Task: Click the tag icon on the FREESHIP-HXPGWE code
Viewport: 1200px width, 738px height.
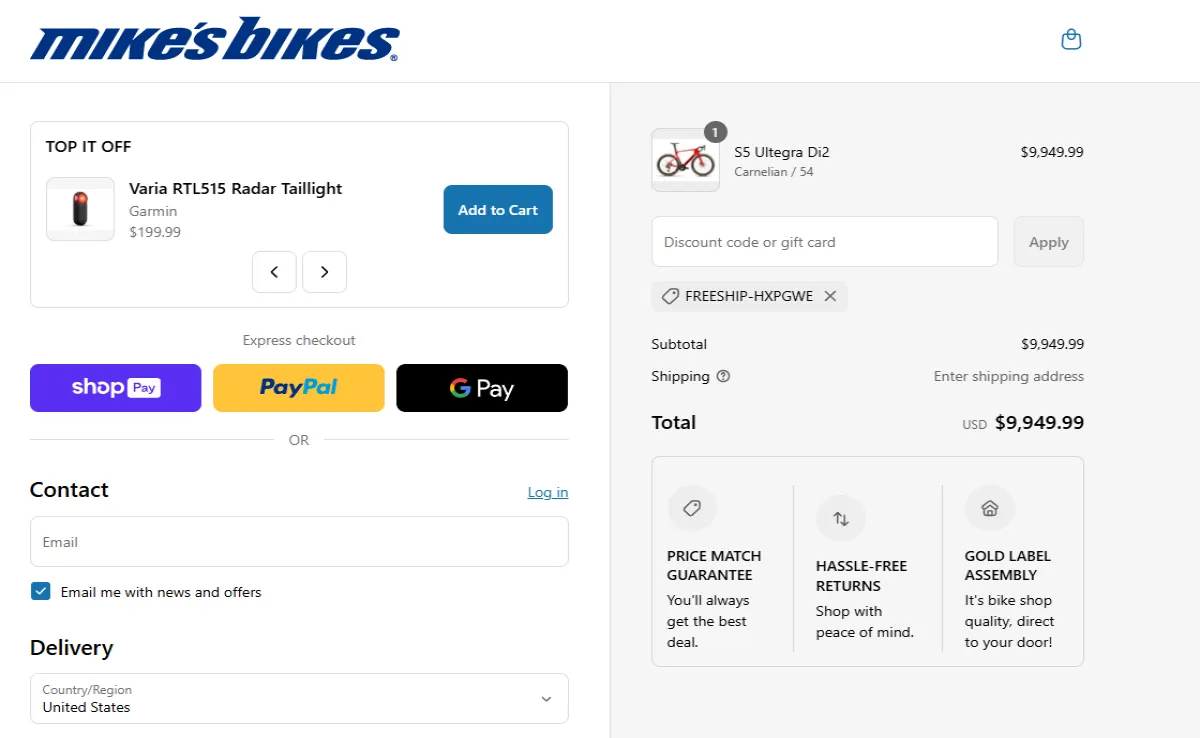Action: pos(670,296)
